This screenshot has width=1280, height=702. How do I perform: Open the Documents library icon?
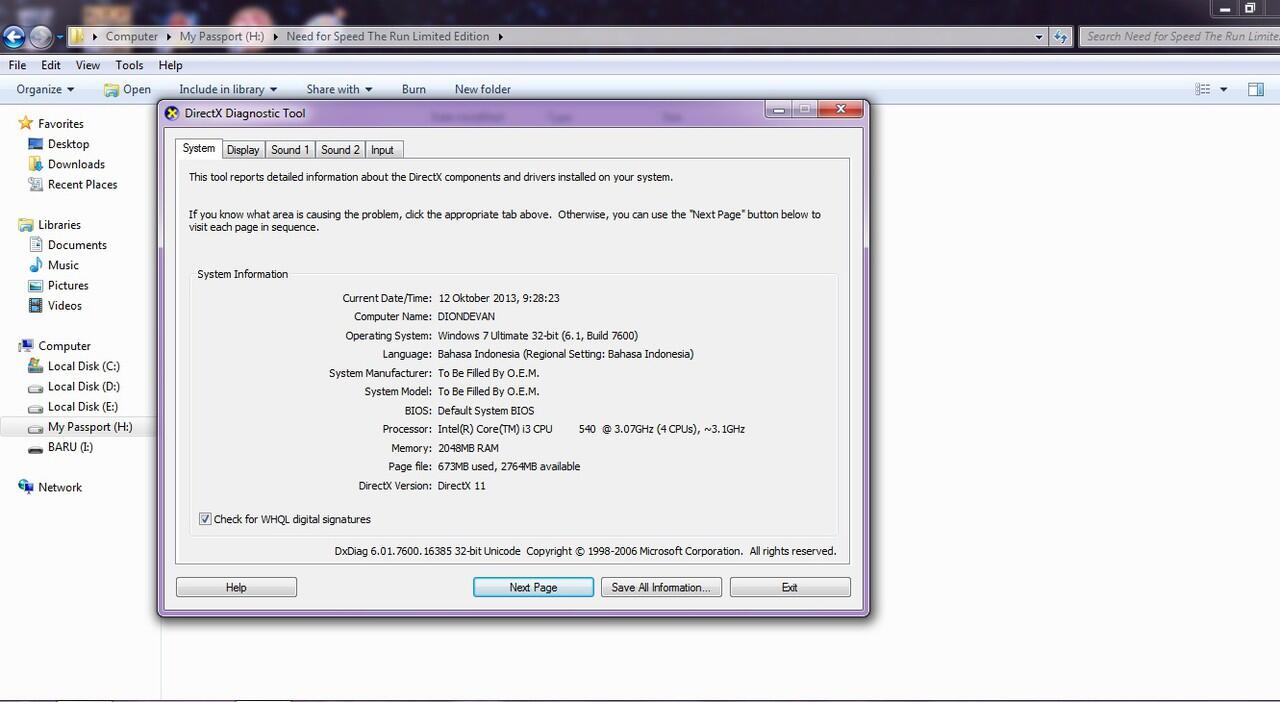[x=36, y=245]
